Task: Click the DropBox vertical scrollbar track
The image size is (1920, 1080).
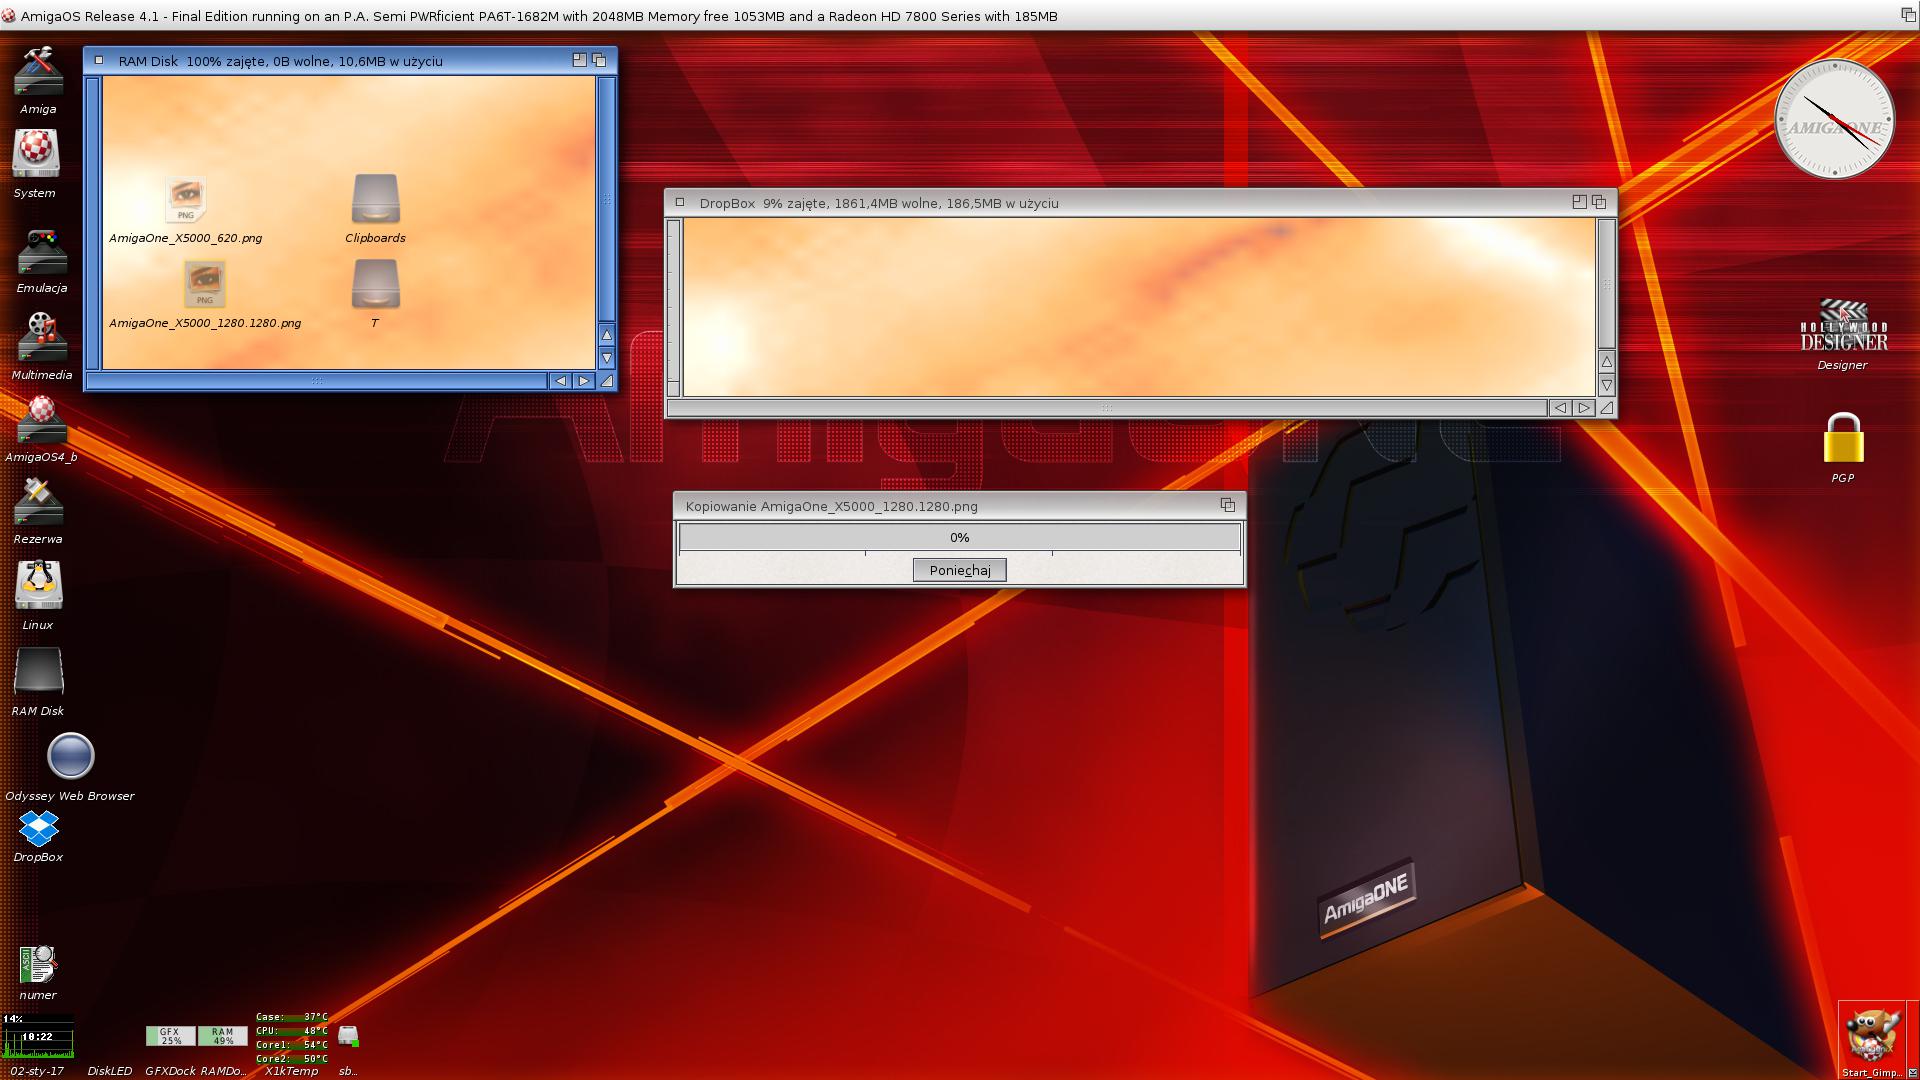Action: pos(1606,284)
